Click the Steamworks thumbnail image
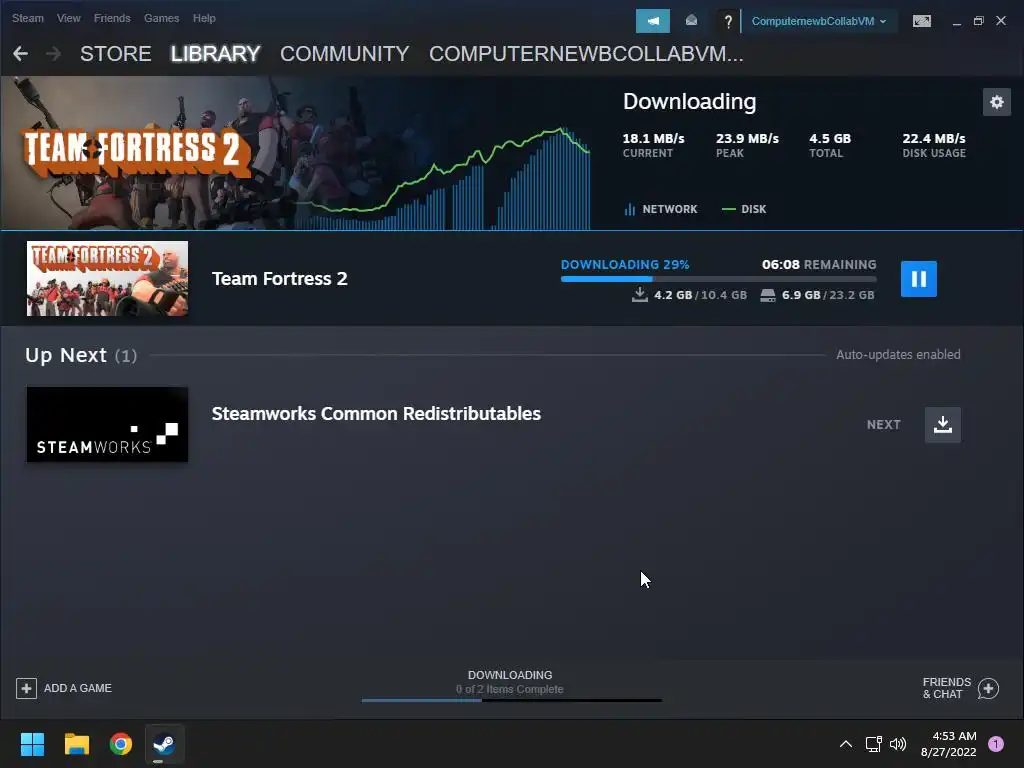The width and height of the screenshot is (1024, 768). tap(107, 424)
